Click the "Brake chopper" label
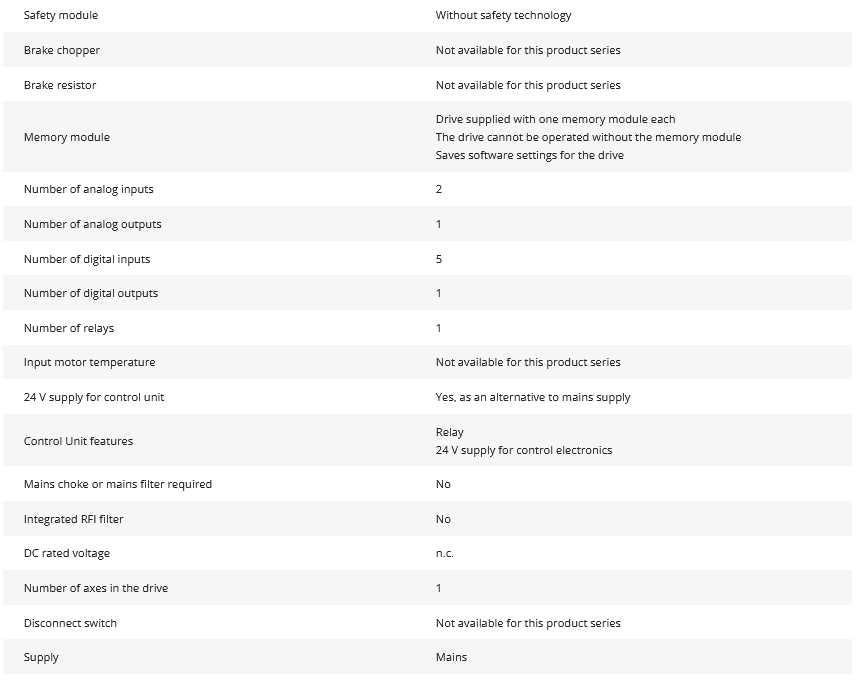Image resolution: width=858 pixels, height=681 pixels. (x=62, y=50)
